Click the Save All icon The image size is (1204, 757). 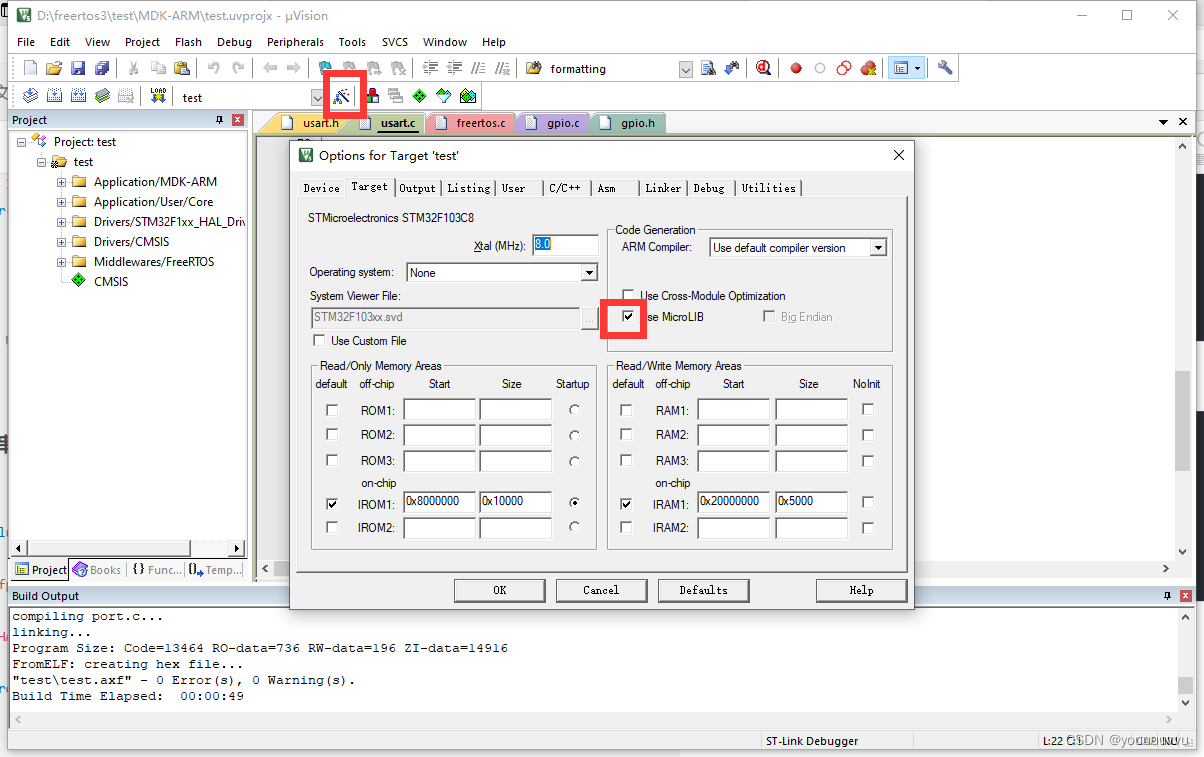point(102,69)
